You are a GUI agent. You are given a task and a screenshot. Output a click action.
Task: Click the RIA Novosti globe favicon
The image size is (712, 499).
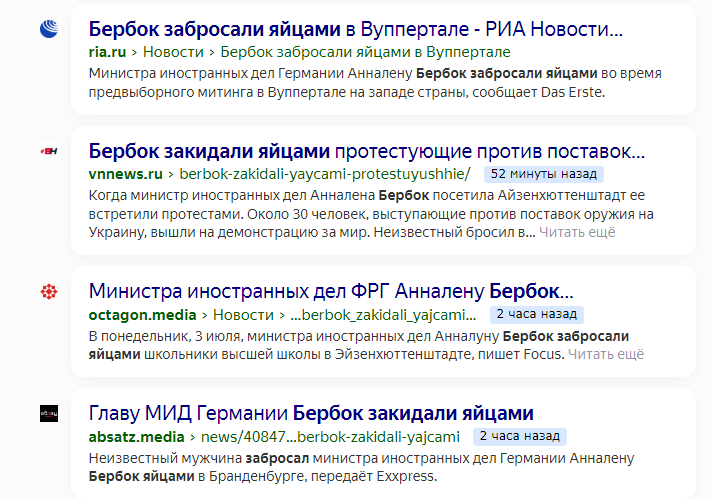pyautogui.click(x=49, y=29)
